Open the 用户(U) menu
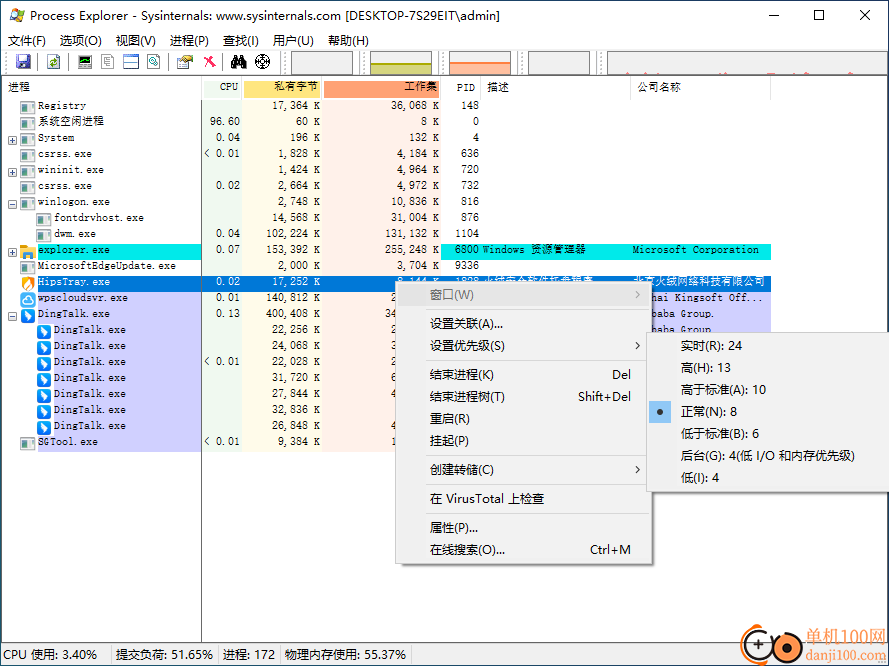Viewport: 889px width, 666px height. [293, 41]
